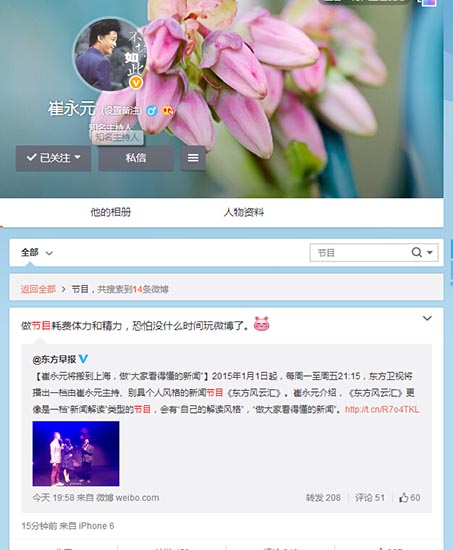The image size is (453, 550).
Task: Open the t.cn short link in post
Action: click(382, 409)
